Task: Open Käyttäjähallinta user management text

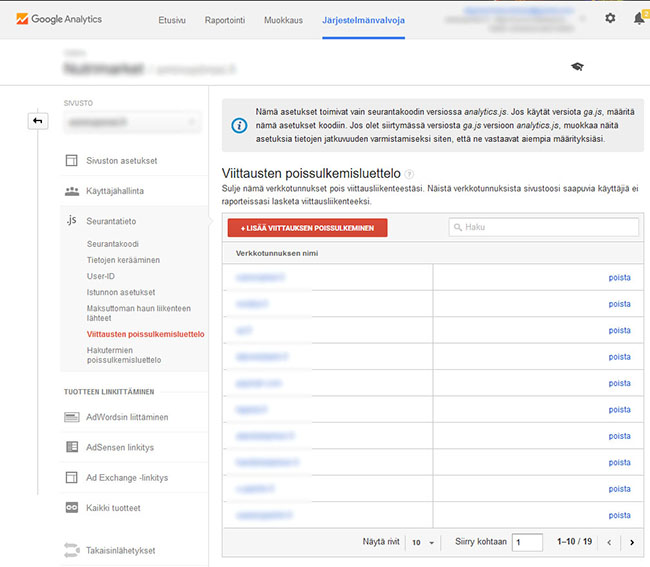Action: (x=115, y=191)
